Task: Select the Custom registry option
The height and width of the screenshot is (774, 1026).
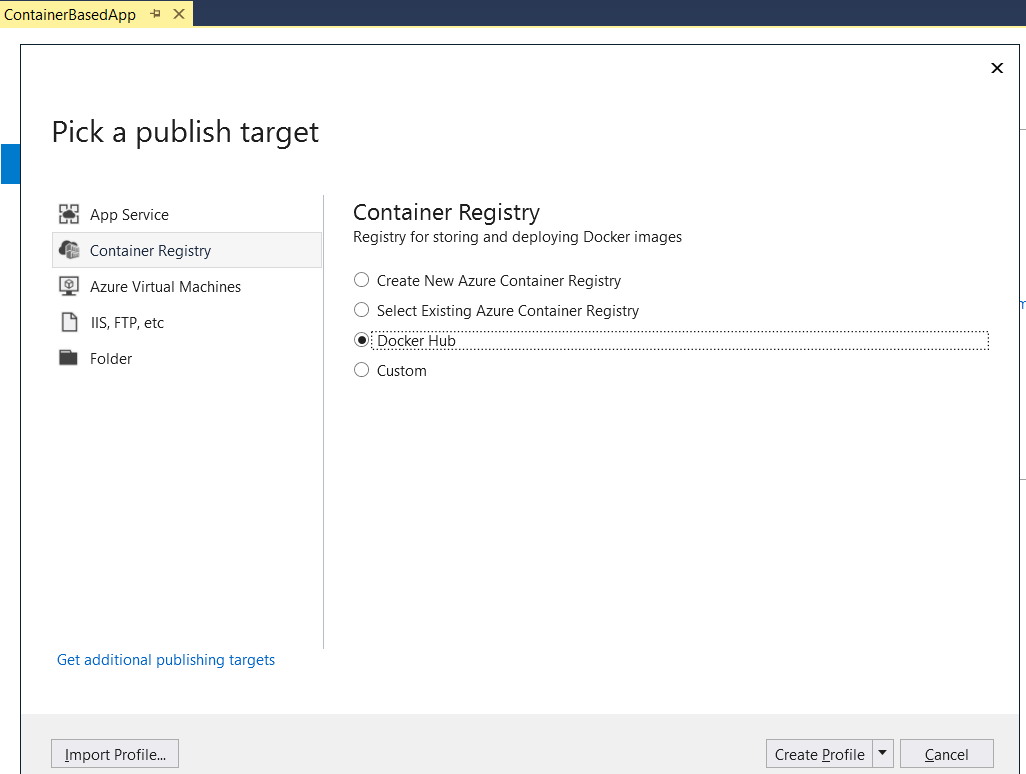Action: (x=361, y=370)
